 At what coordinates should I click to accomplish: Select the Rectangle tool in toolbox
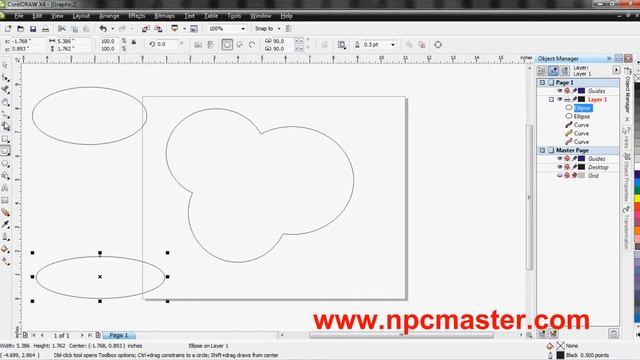(x=5, y=139)
